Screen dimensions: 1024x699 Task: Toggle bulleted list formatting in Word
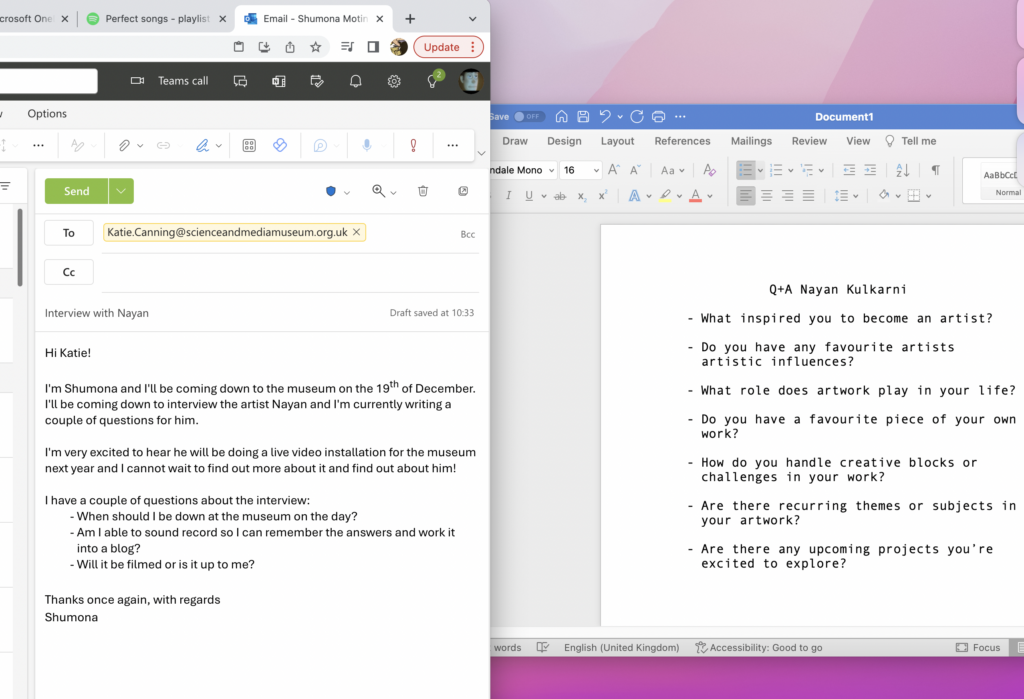pyautogui.click(x=745, y=170)
